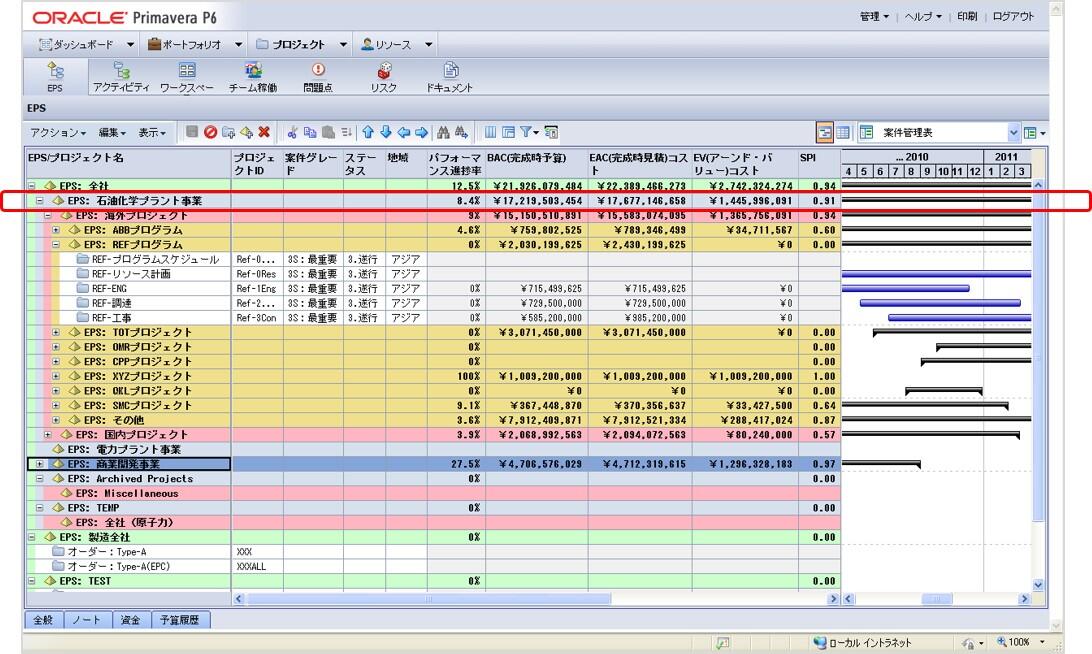
Task: Open the ポートフォリオ menu
Action: 195,45
